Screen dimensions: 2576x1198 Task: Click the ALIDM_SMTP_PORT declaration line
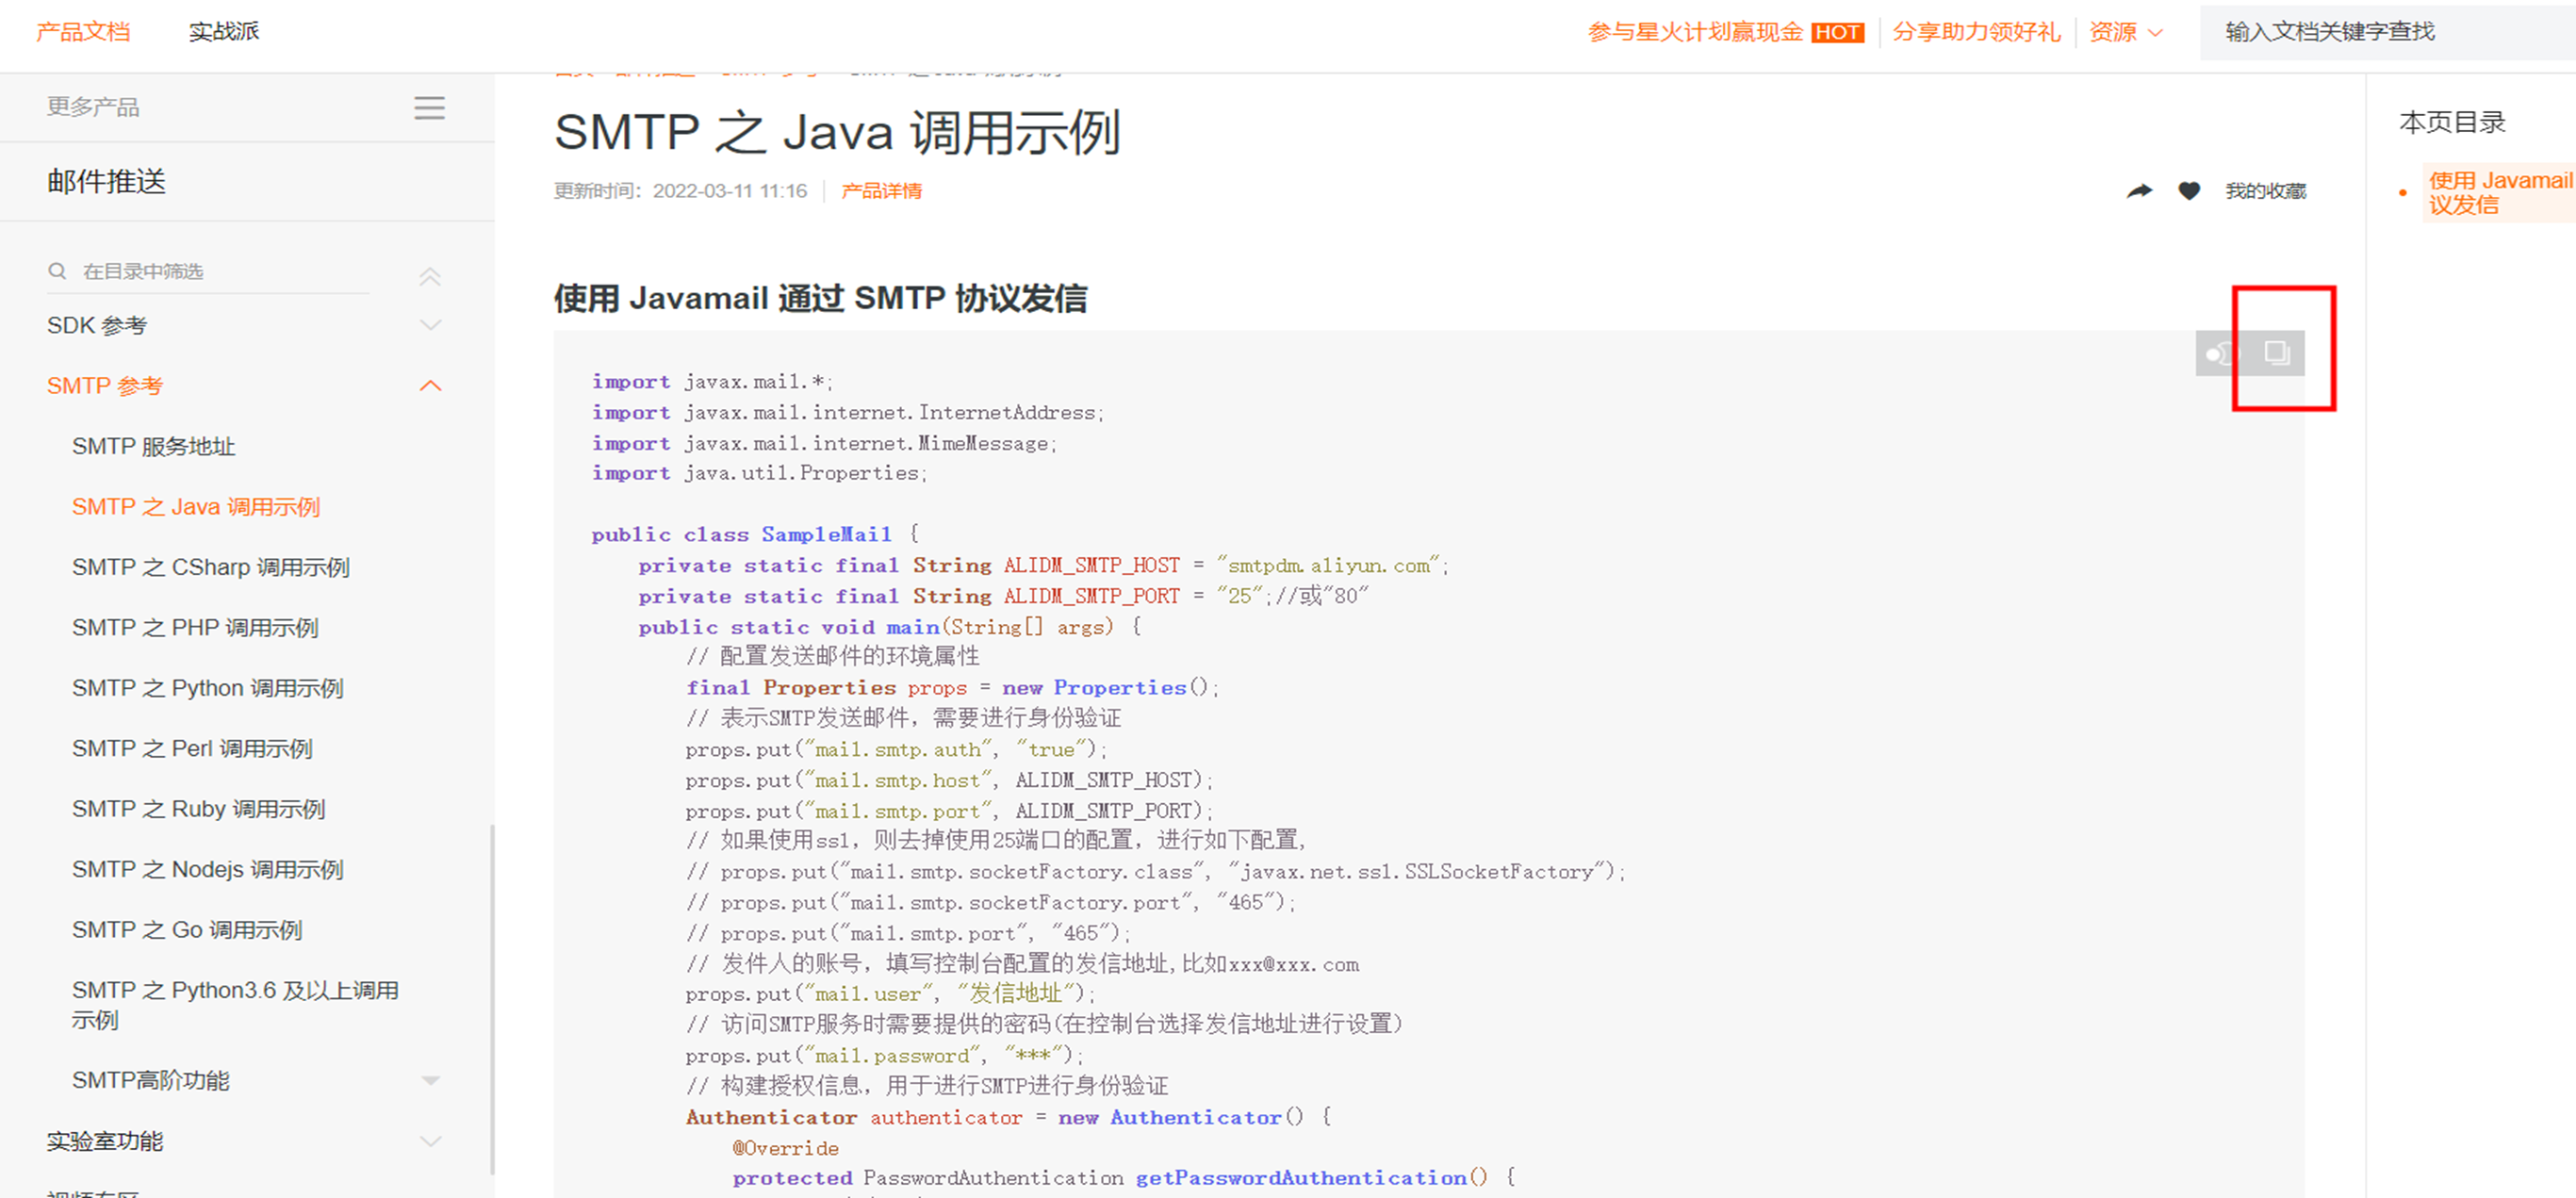(x=1003, y=596)
